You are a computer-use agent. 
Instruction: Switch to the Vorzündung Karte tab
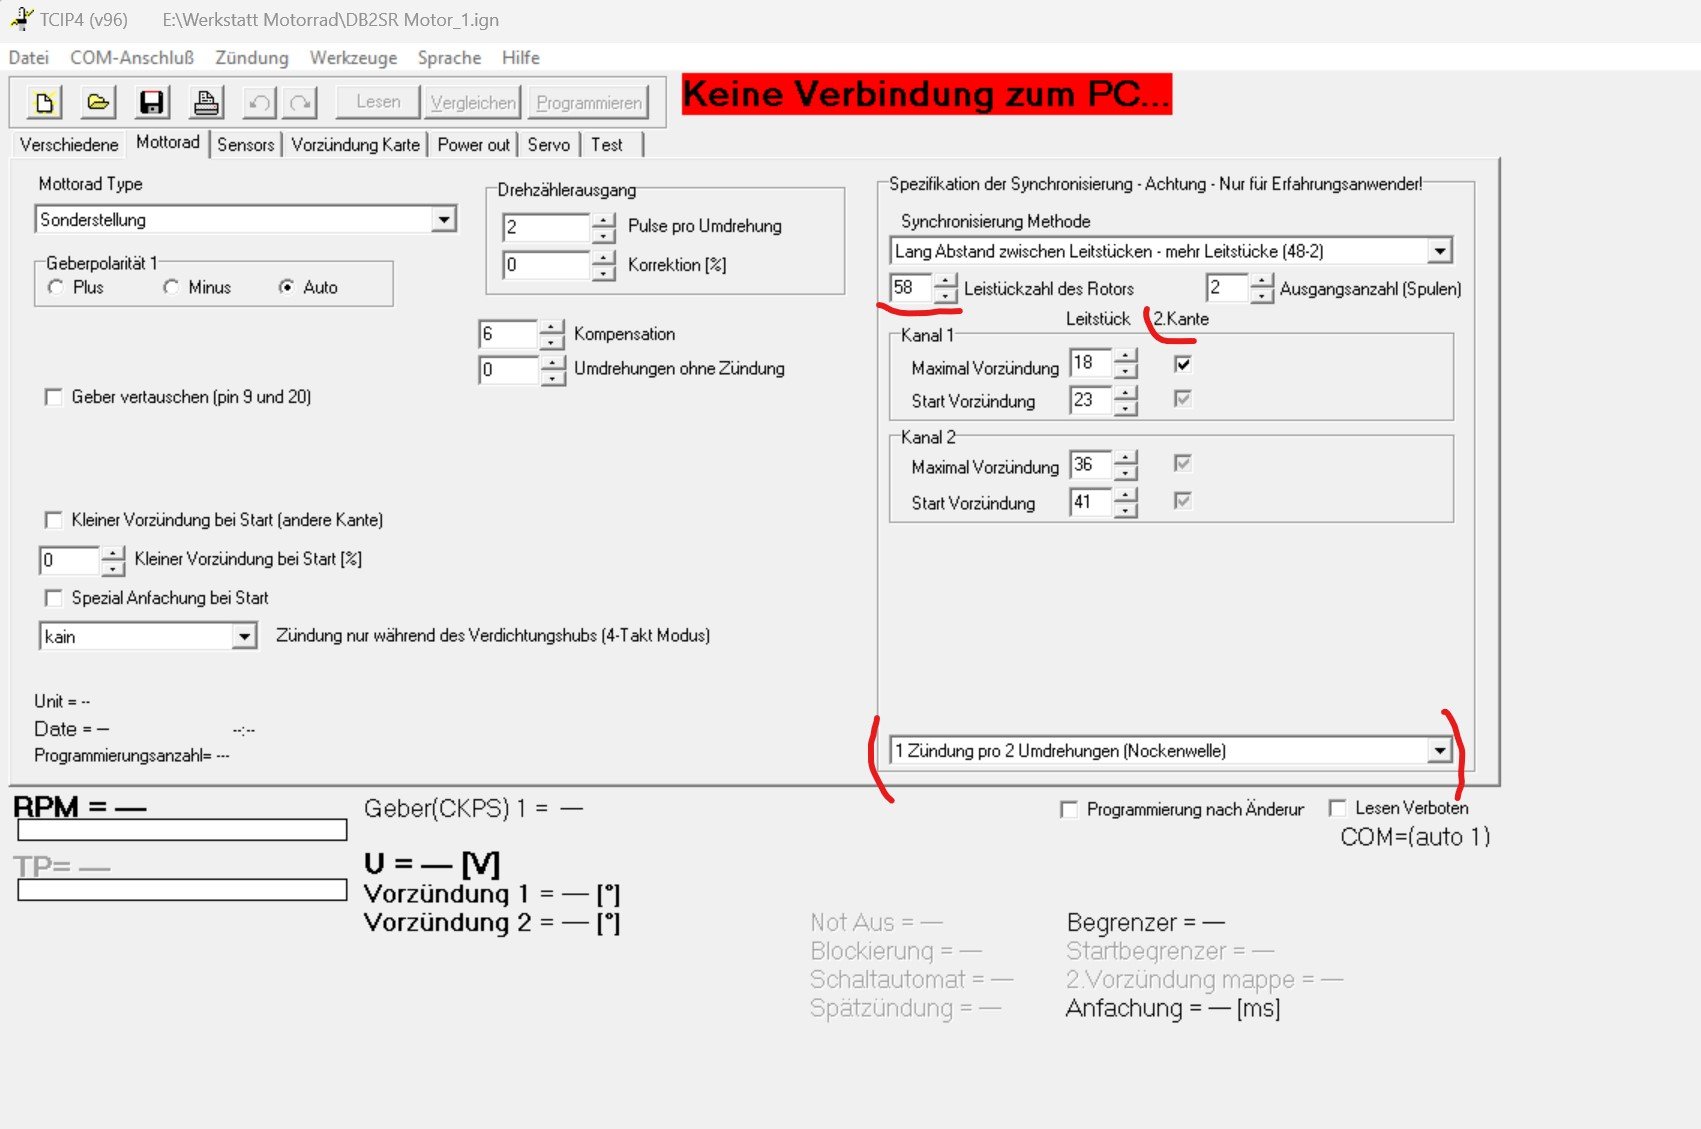355,145
